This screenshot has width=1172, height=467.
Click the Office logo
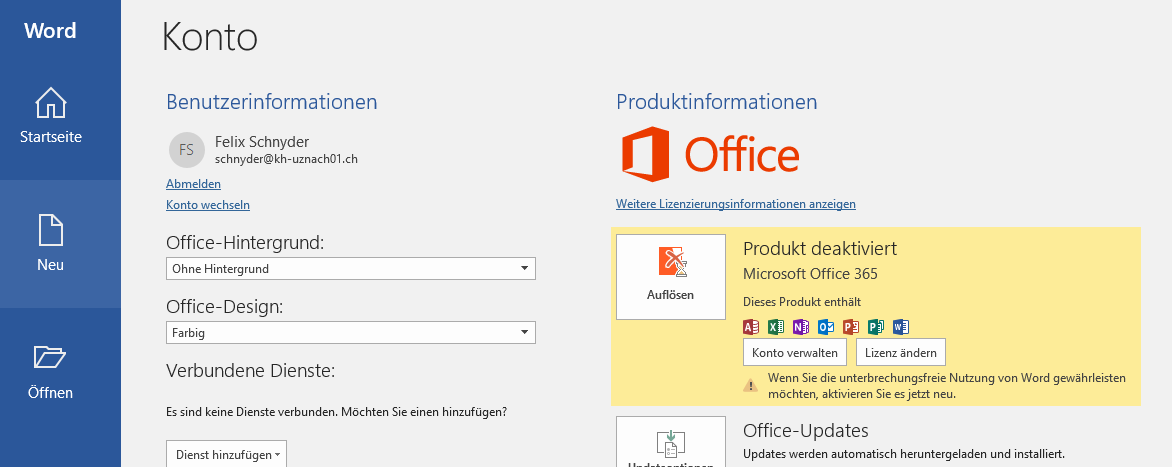710,155
